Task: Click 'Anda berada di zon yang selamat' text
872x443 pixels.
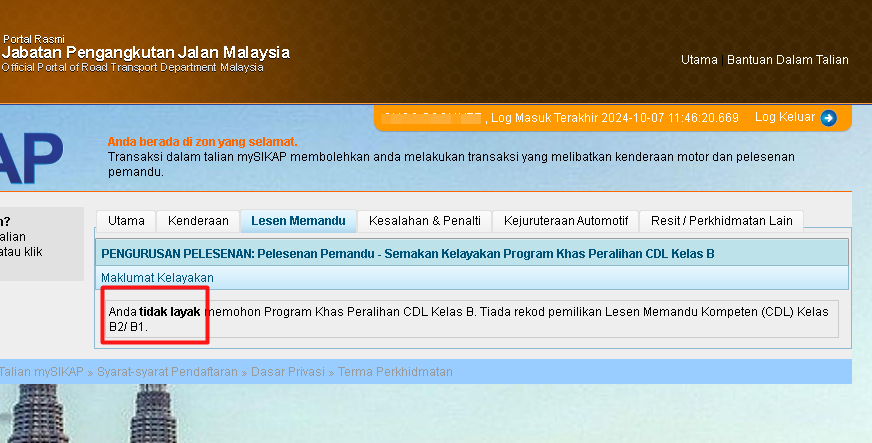Action: [x=202, y=142]
